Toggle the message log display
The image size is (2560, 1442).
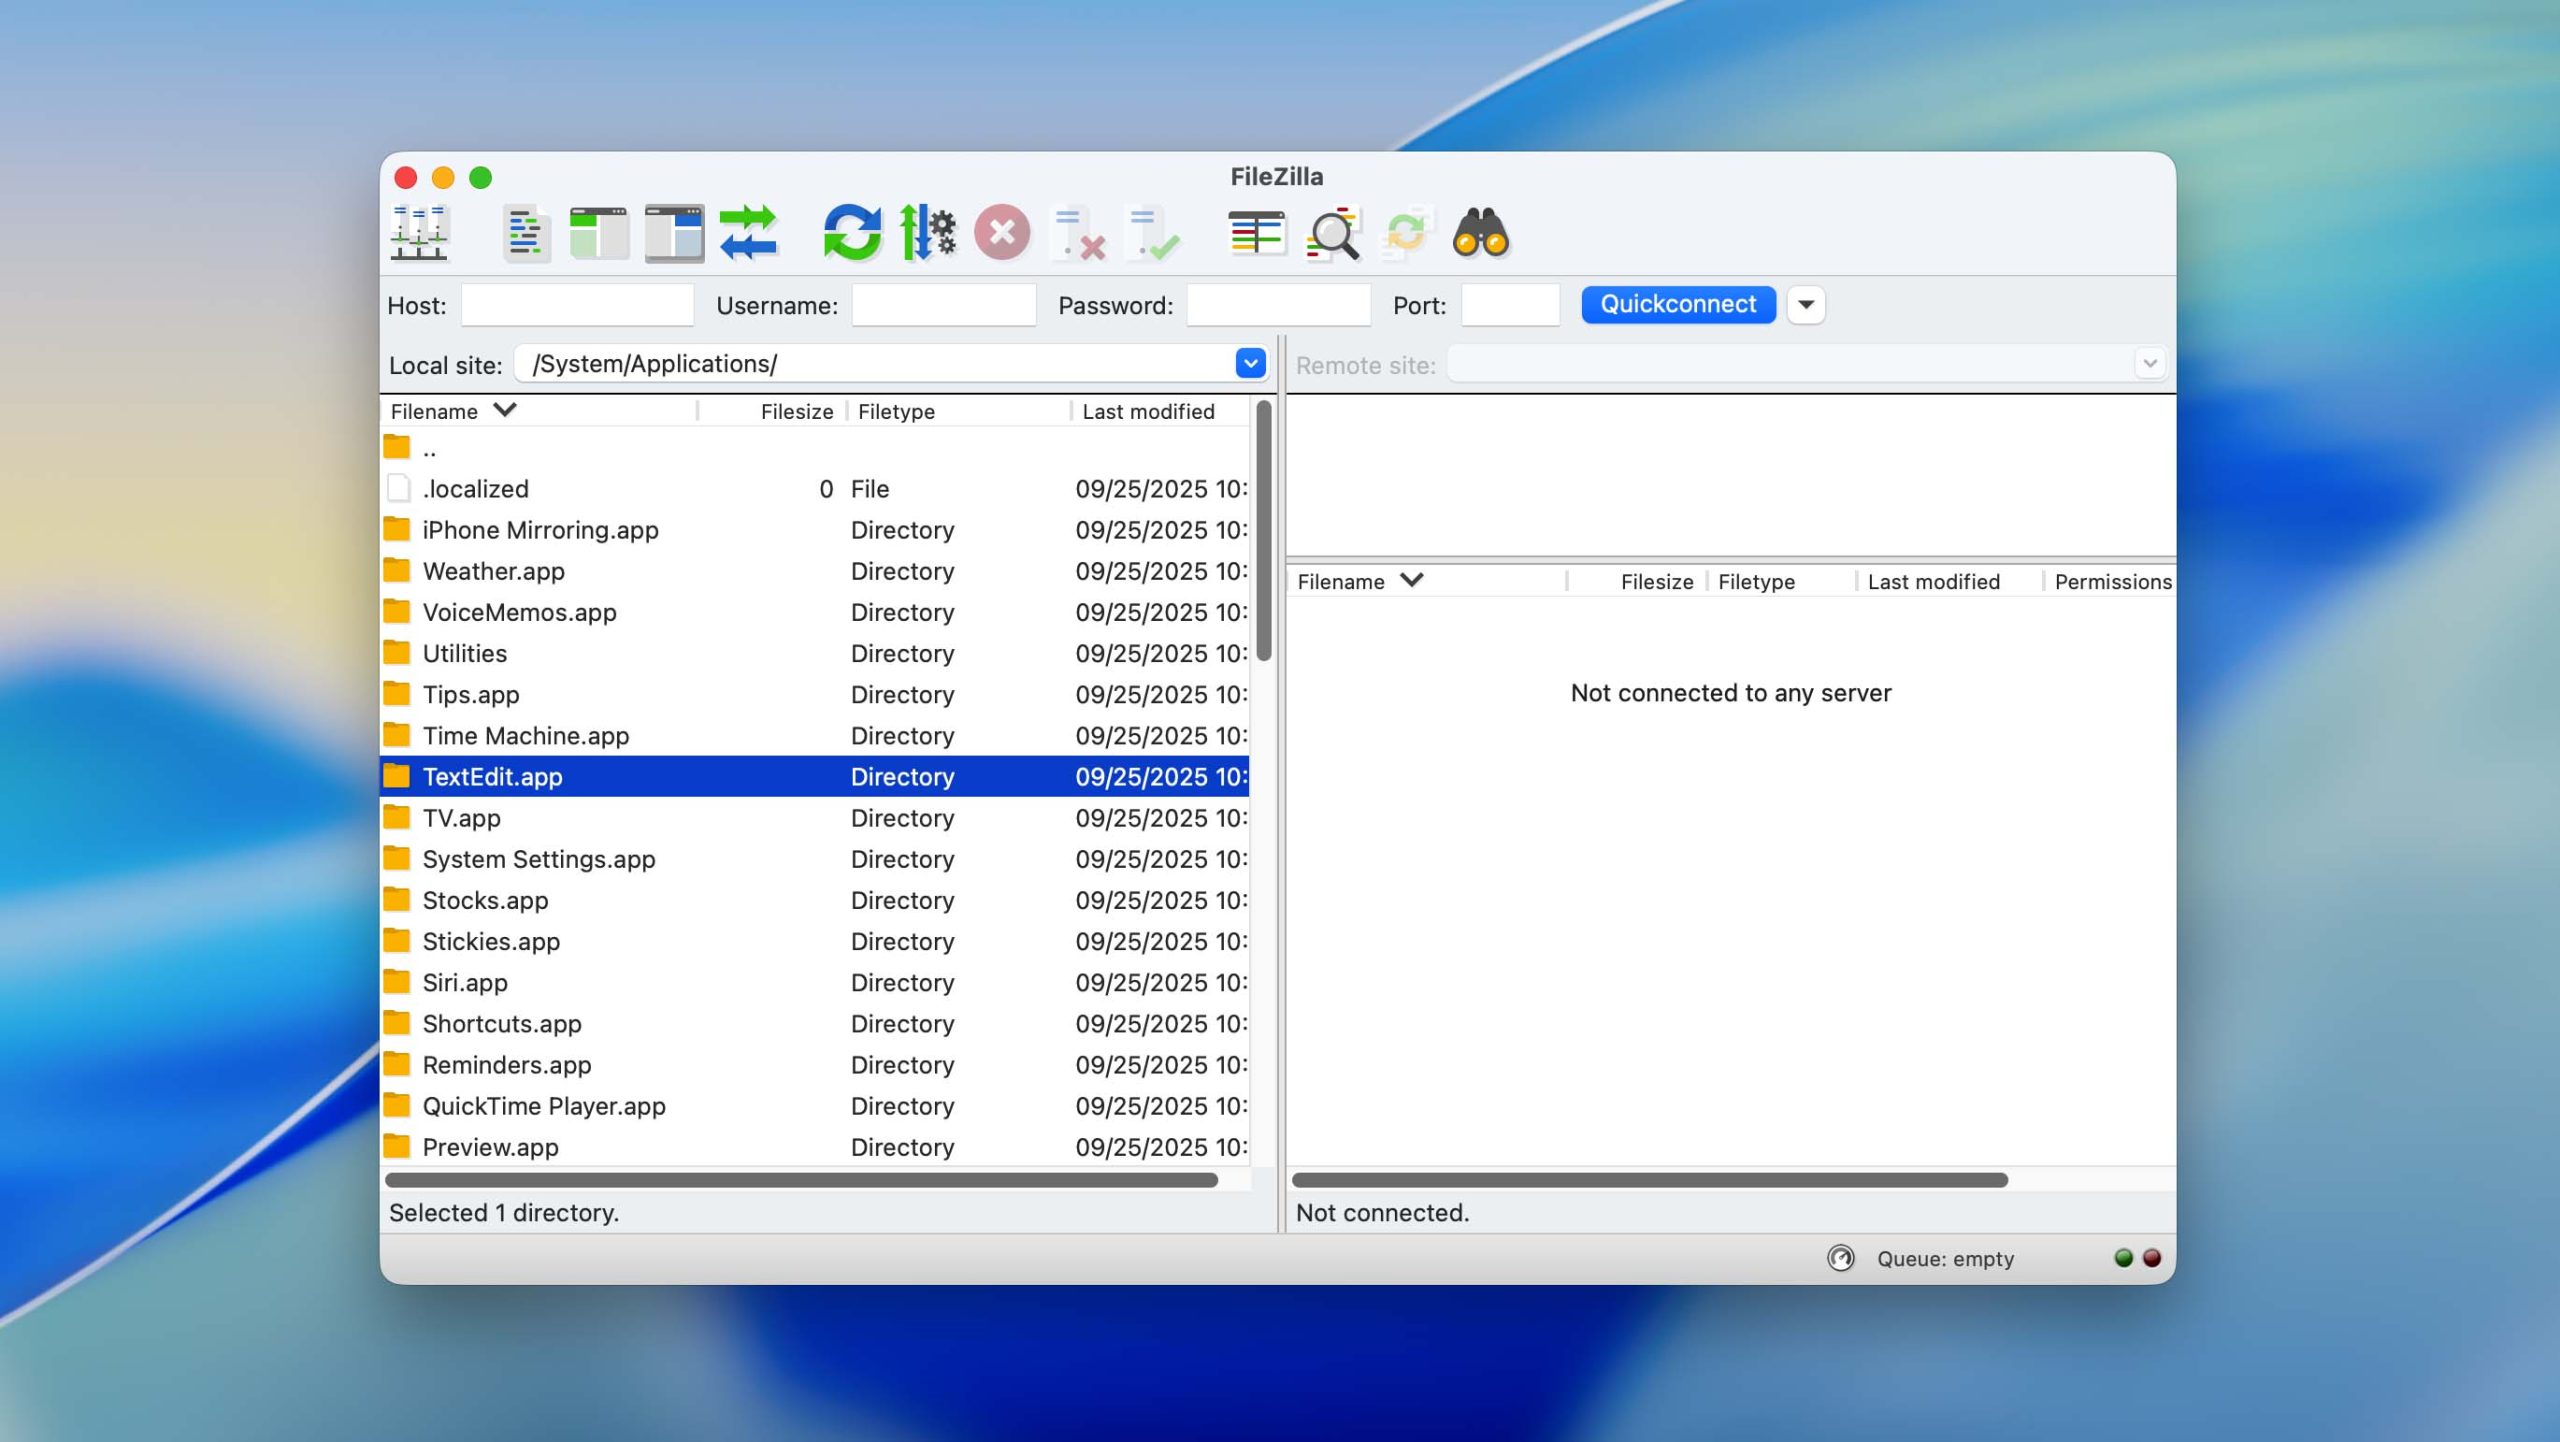point(524,233)
